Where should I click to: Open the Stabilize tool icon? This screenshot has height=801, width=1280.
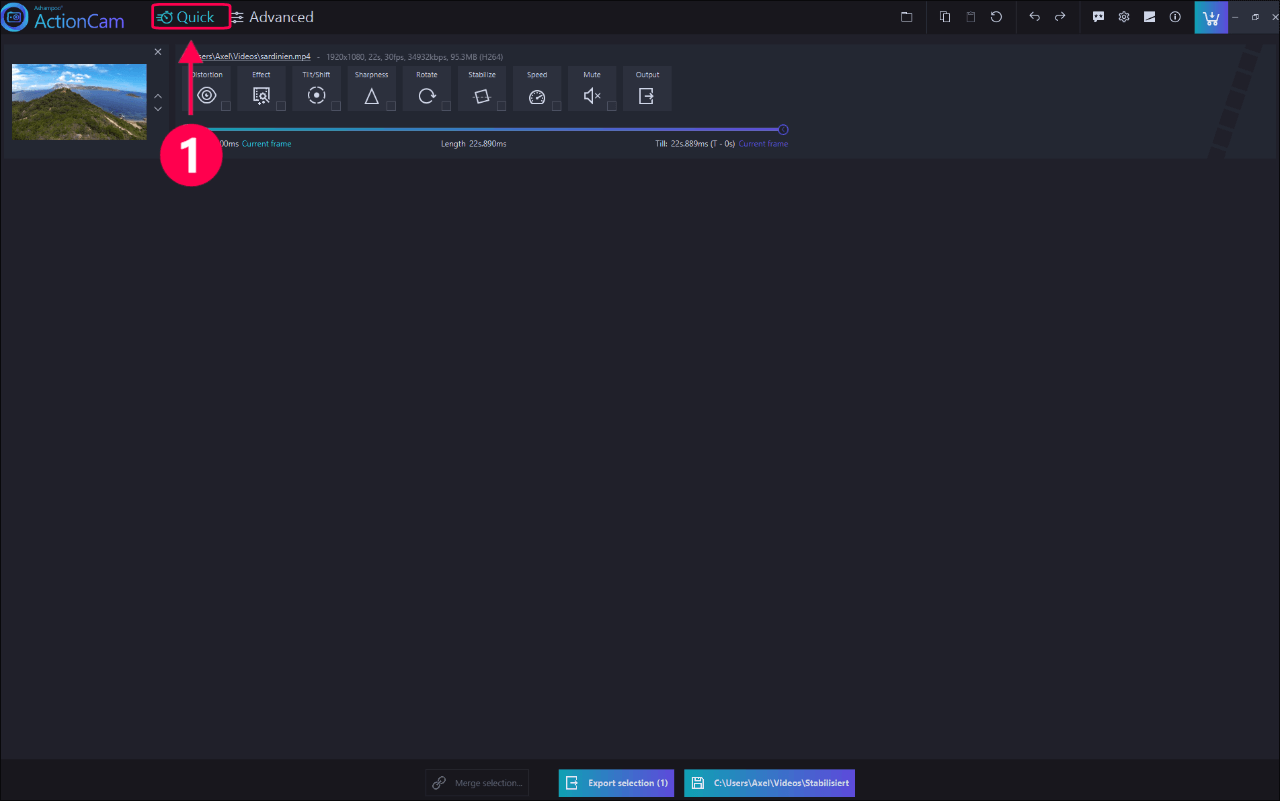tap(482, 96)
